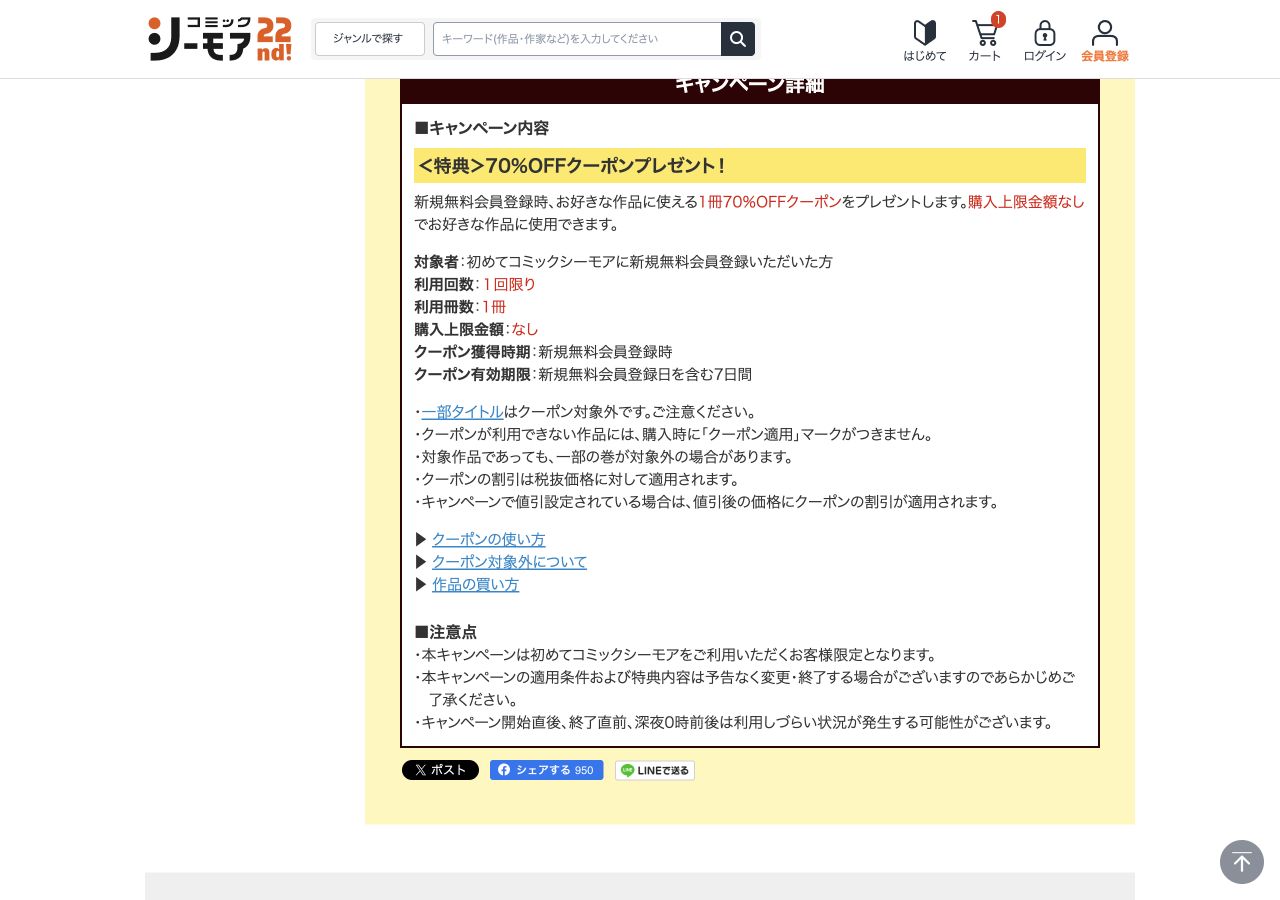Click the scroll-to-top arrow button
Screen dimensions: 1280x900
[x=1242, y=862]
